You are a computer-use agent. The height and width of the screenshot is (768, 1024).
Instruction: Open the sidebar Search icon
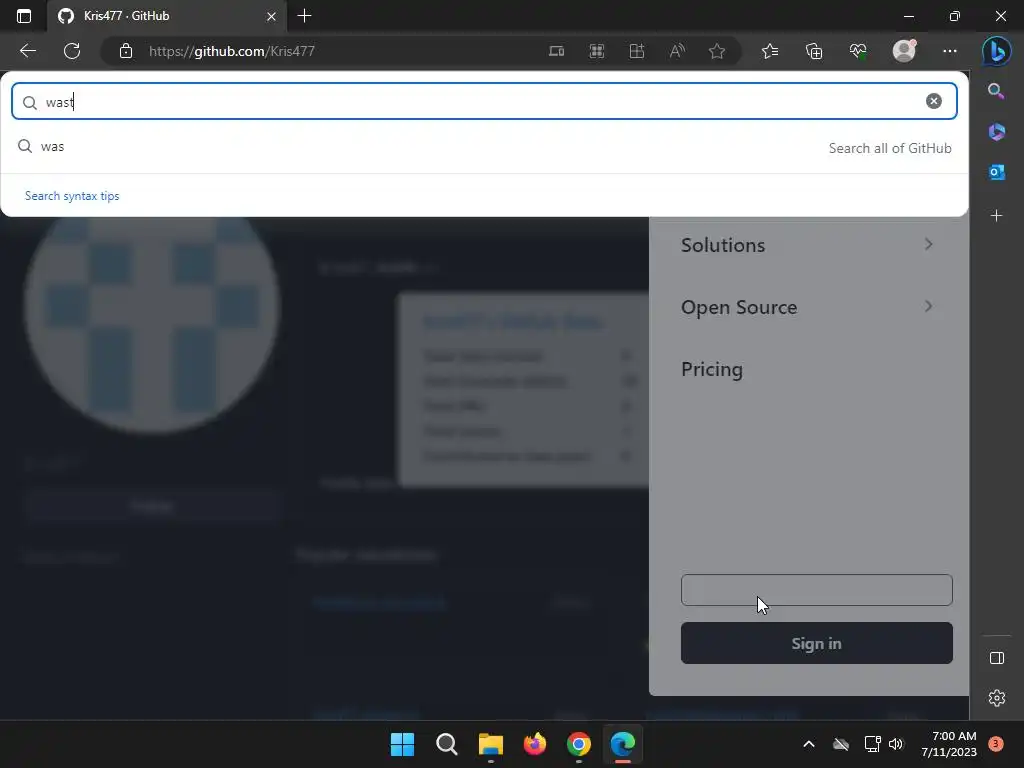coord(996,91)
